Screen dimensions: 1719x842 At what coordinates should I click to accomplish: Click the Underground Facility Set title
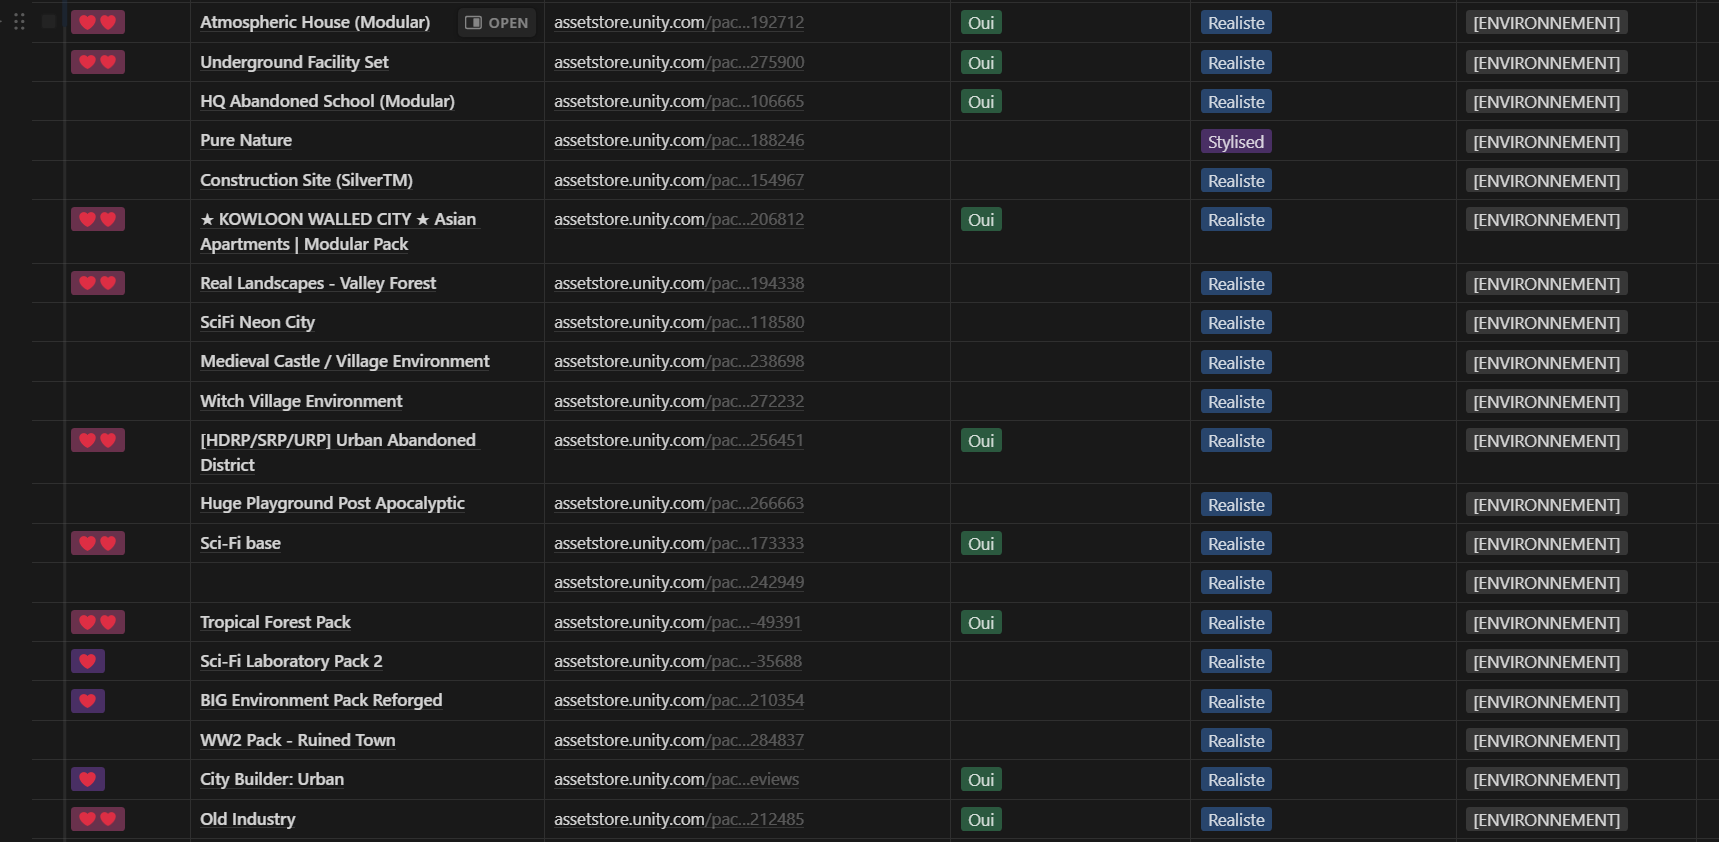point(294,62)
